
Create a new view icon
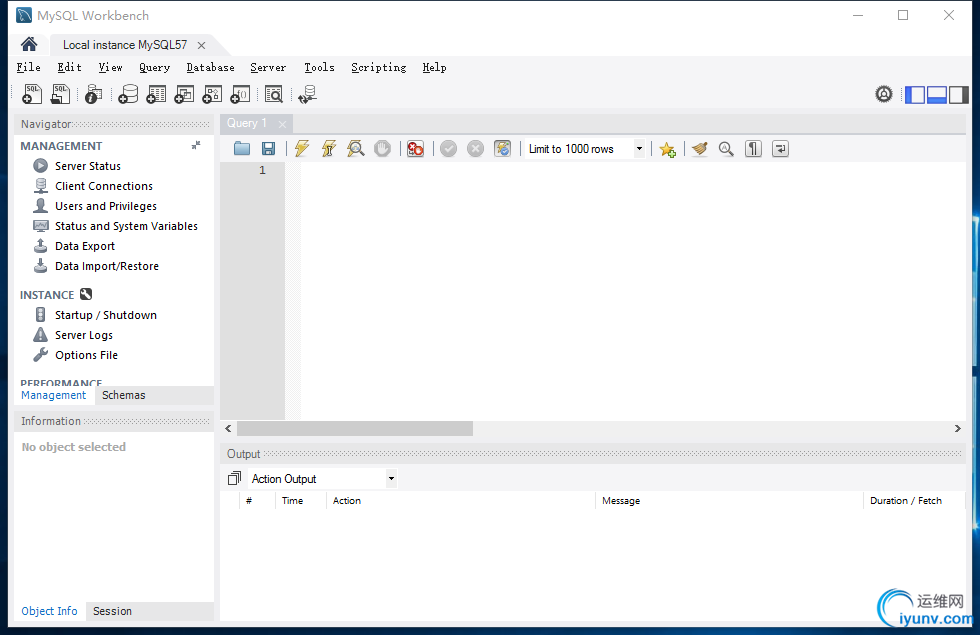pos(184,94)
